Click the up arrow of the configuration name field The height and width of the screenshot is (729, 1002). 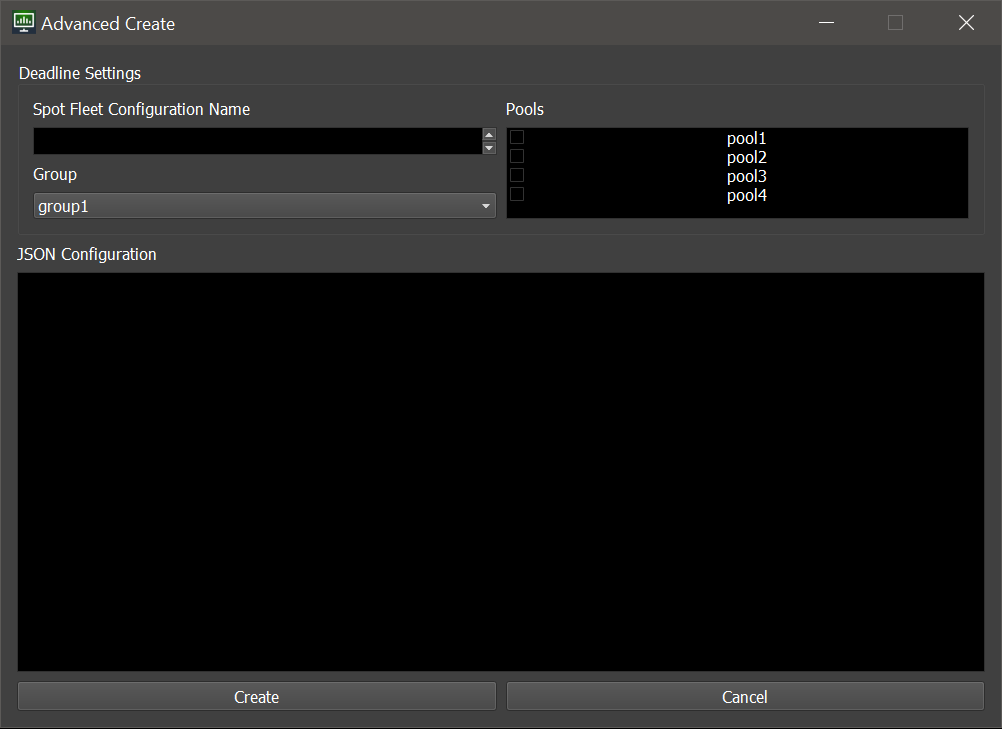[x=489, y=135]
